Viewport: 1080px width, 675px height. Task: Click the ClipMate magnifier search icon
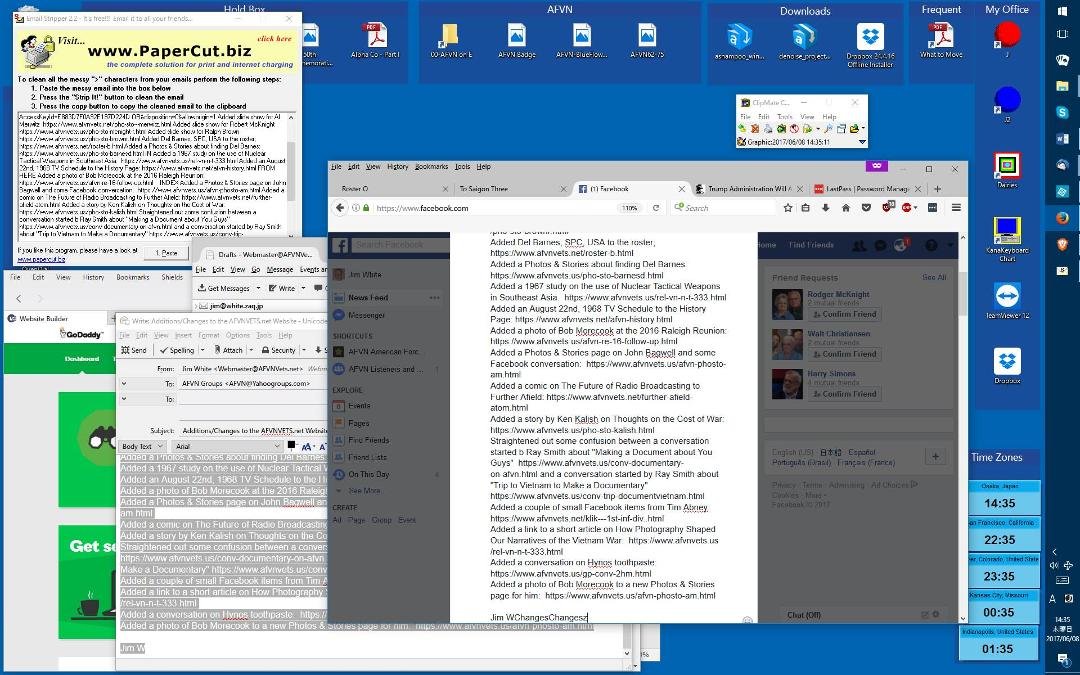829,129
